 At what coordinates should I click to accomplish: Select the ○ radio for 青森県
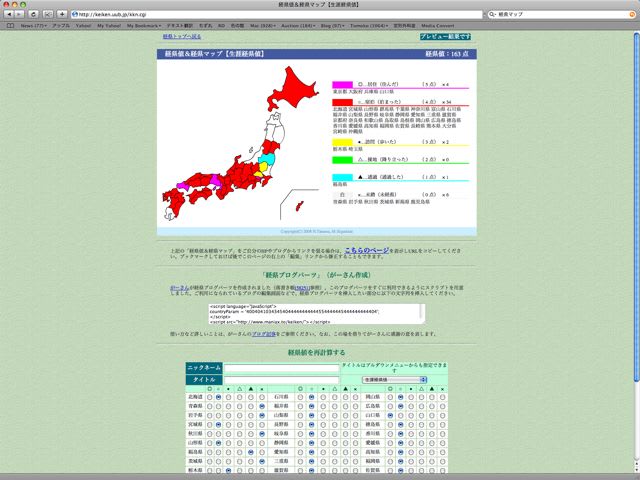coord(219,407)
